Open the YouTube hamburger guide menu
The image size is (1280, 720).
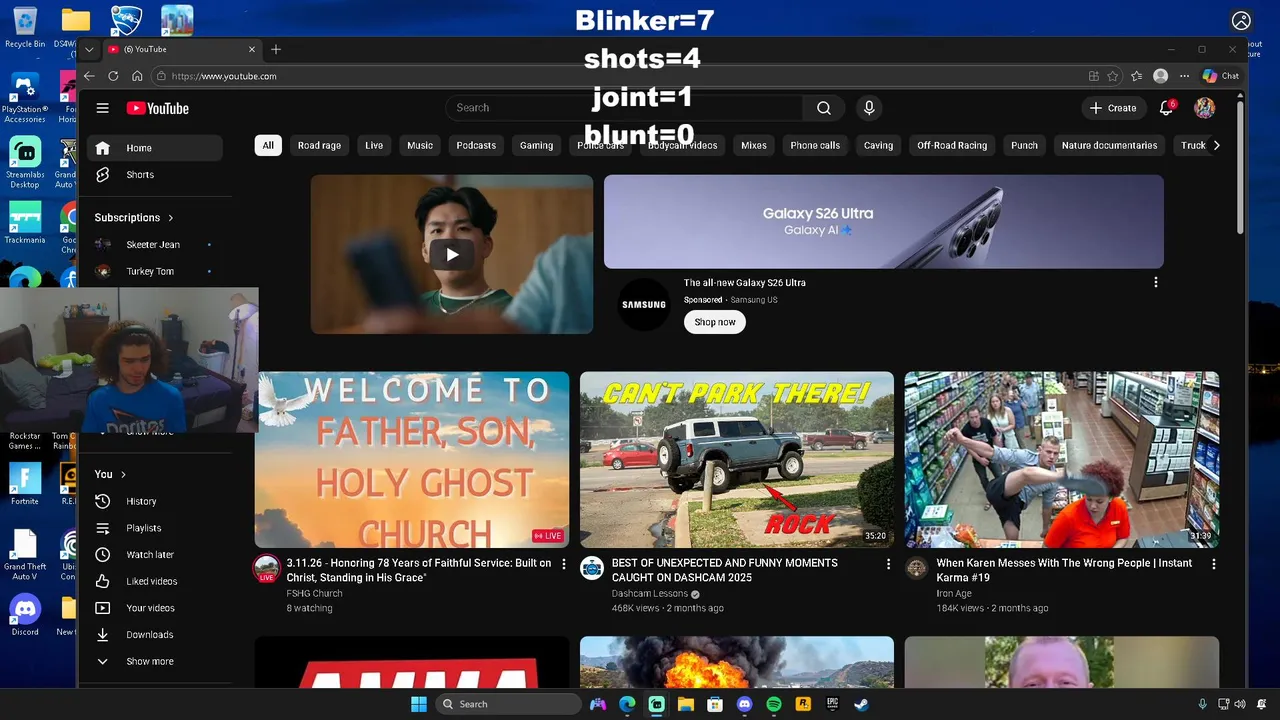(x=102, y=108)
